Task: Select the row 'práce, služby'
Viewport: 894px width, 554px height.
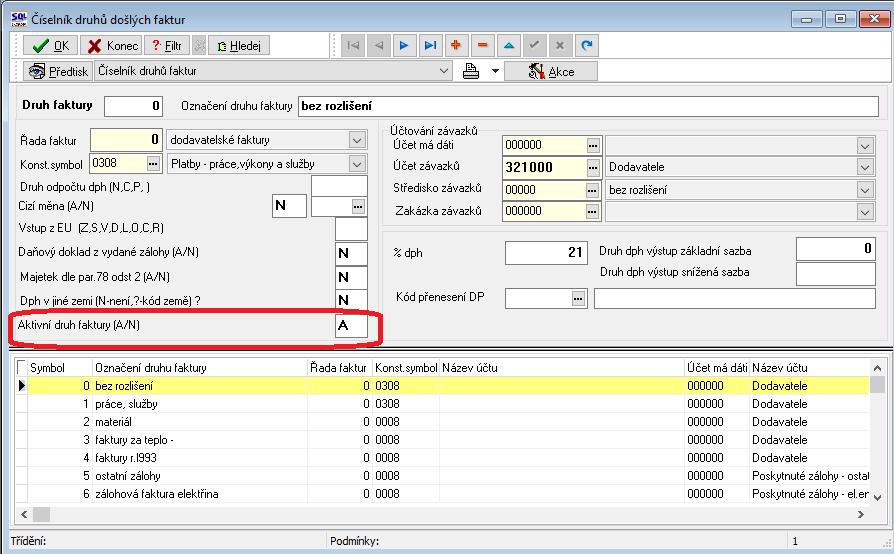Action: [448, 404]
